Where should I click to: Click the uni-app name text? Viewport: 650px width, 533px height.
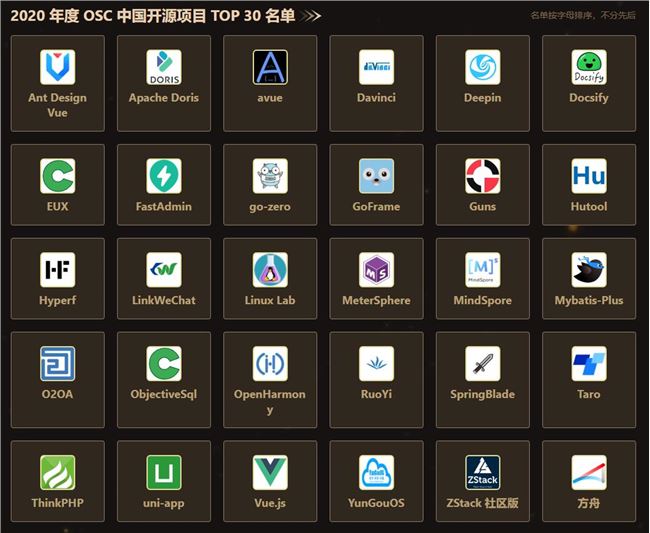tap(164, 504)
